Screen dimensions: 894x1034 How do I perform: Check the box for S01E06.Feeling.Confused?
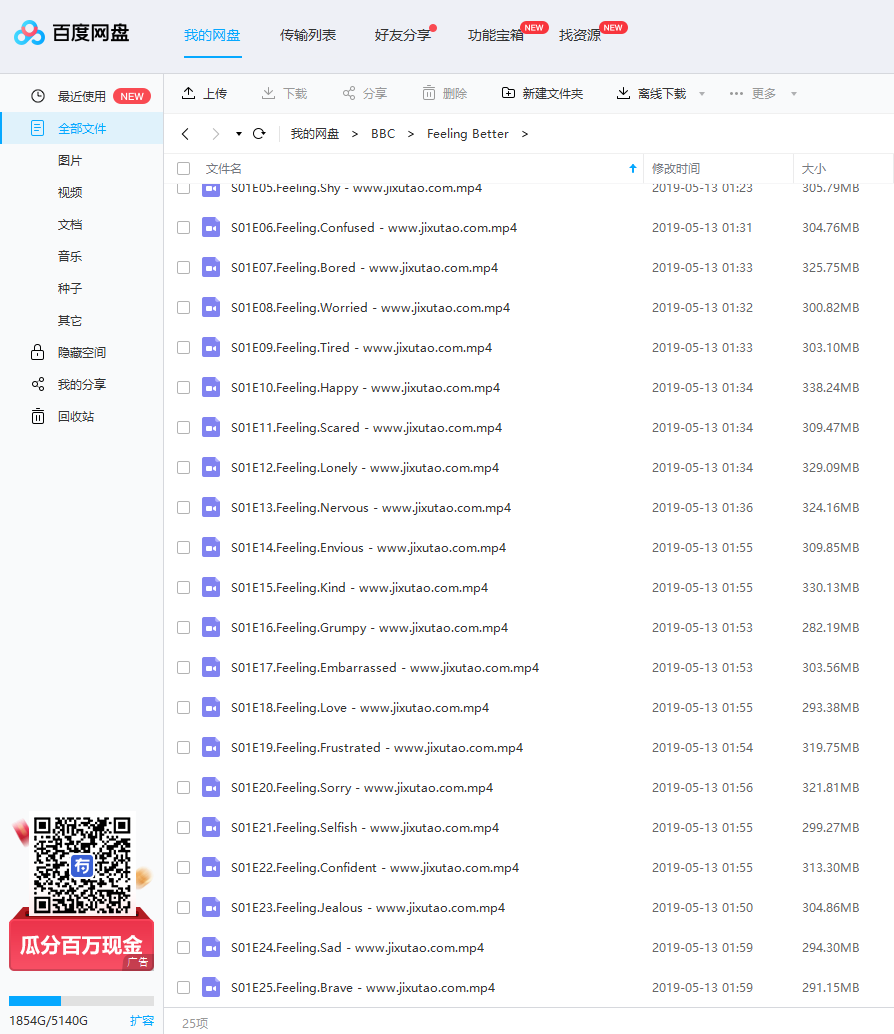click(x=183, y=227)
